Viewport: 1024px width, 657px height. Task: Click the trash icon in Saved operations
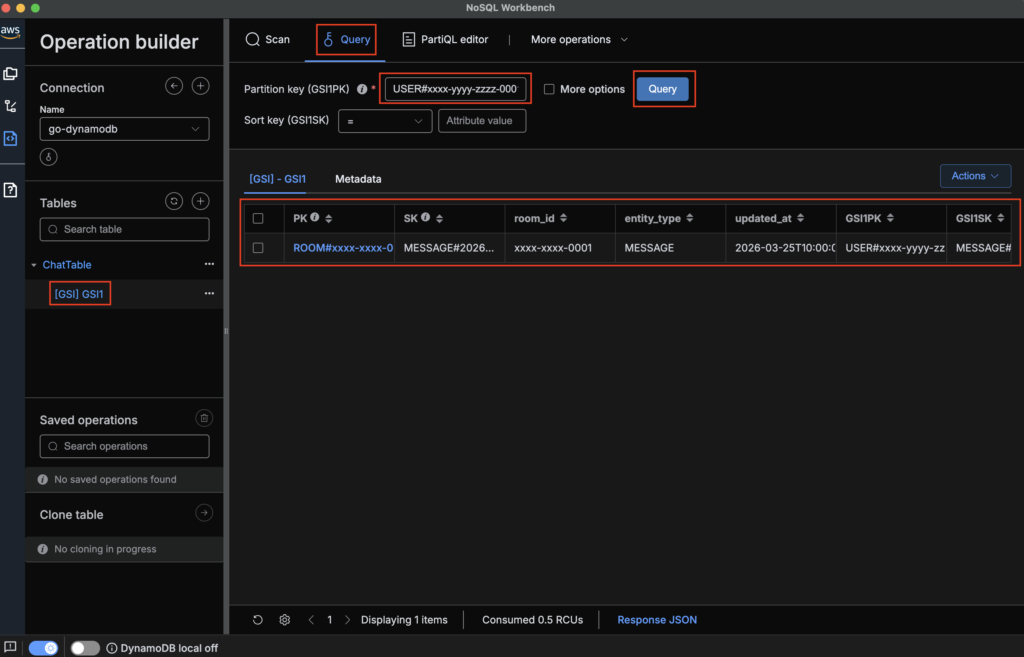click(203, 419)
